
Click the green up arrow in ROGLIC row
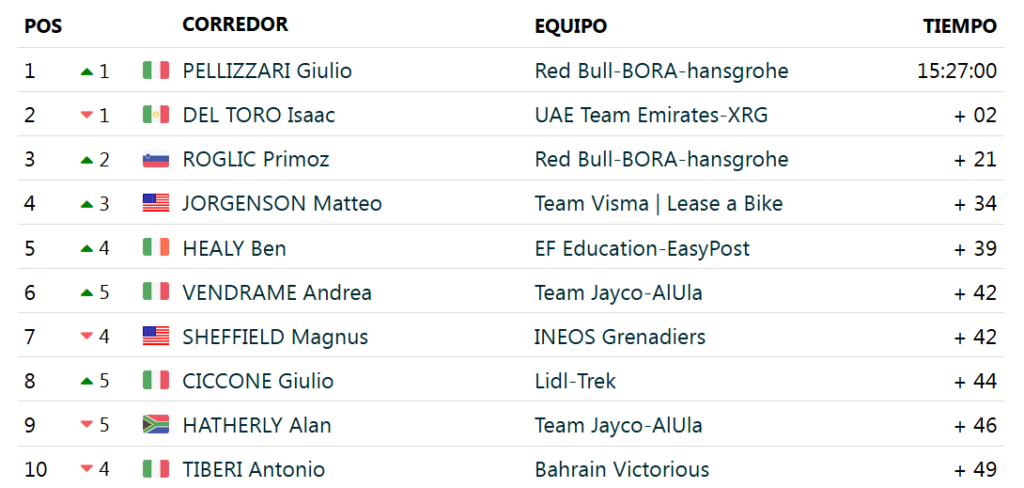86,160
